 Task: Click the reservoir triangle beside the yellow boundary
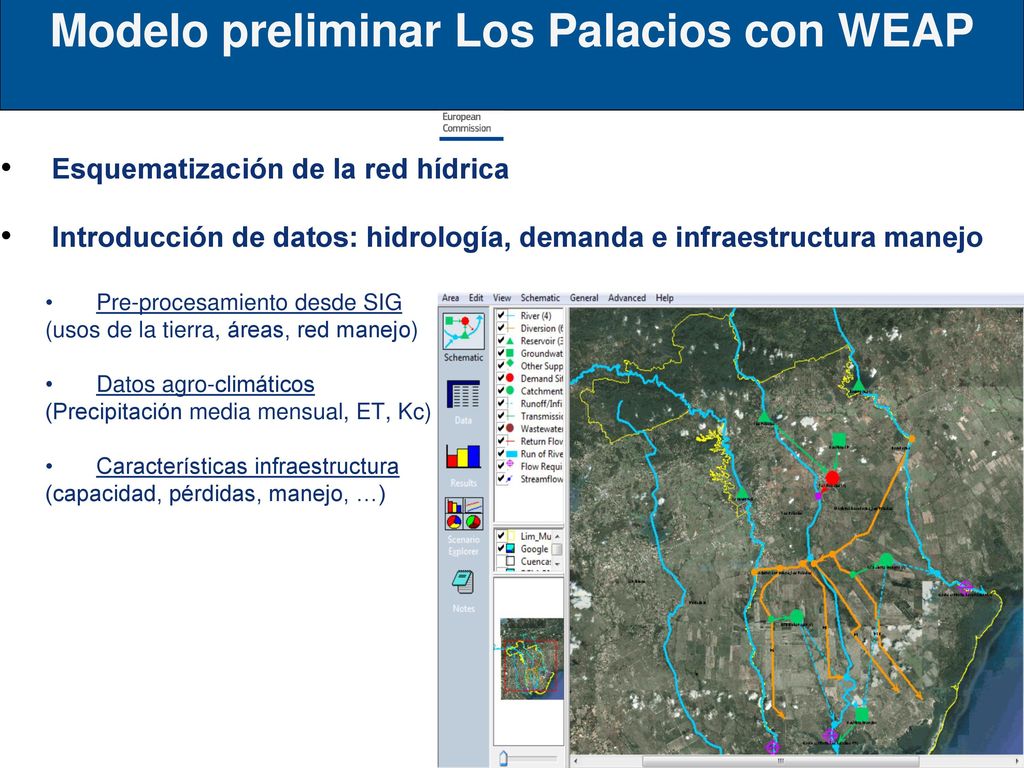coord(742,492)
